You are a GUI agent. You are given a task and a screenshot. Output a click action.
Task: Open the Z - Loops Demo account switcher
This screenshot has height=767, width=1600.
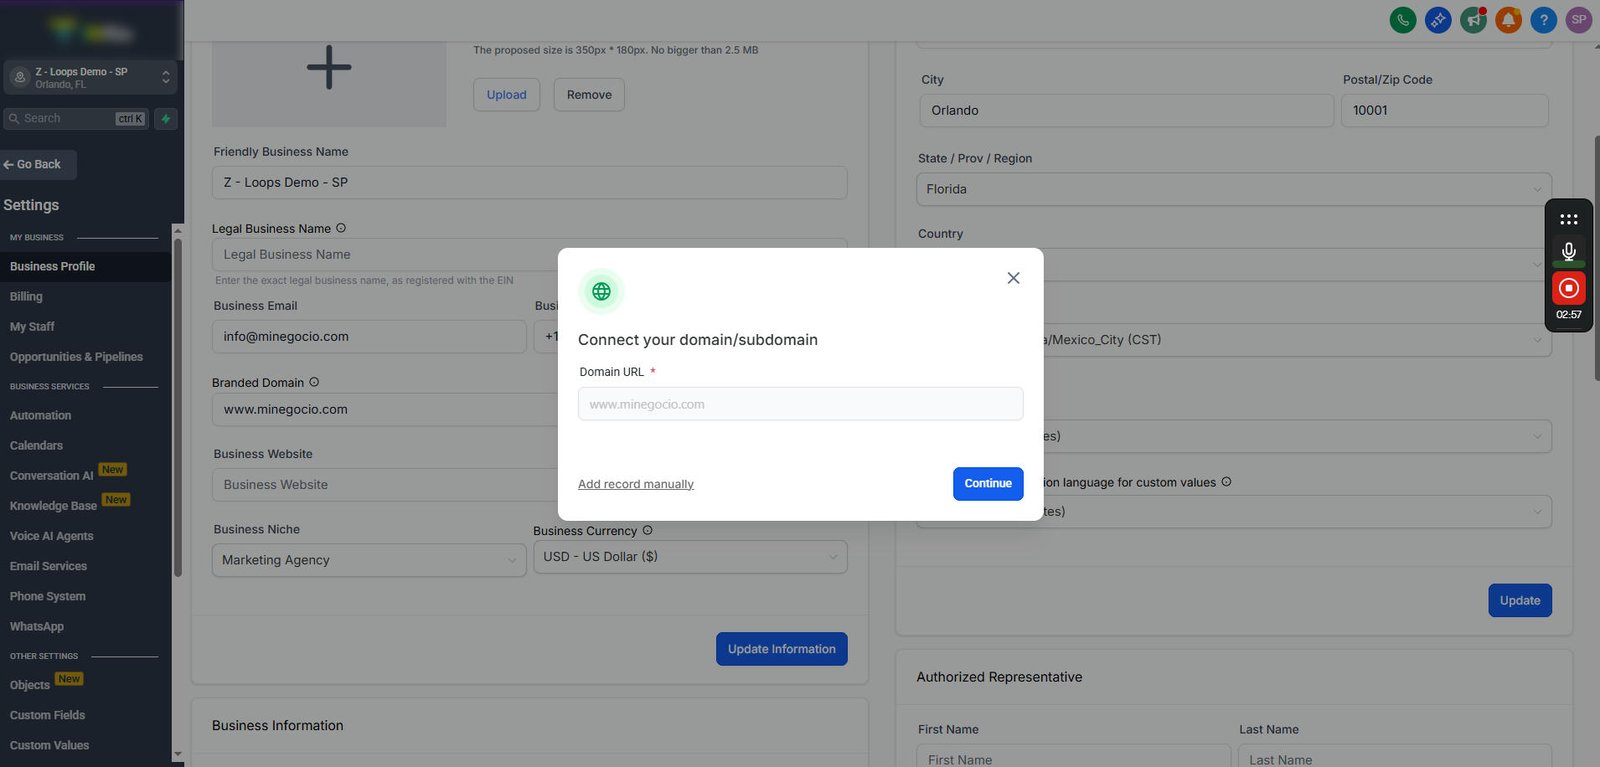point(90,77)
